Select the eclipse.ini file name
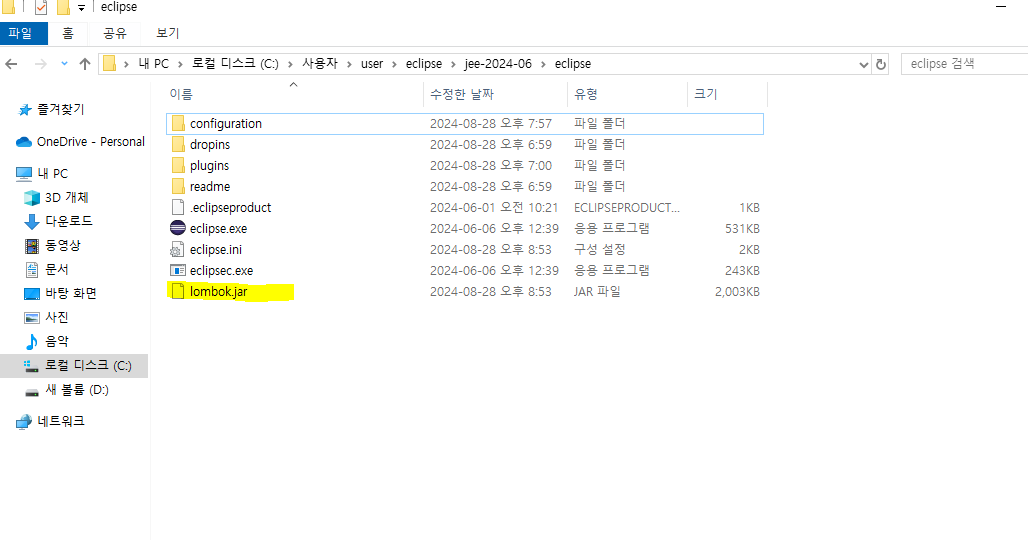Image resolution: width=1028 pixels, height=540 pixels. 216,250
